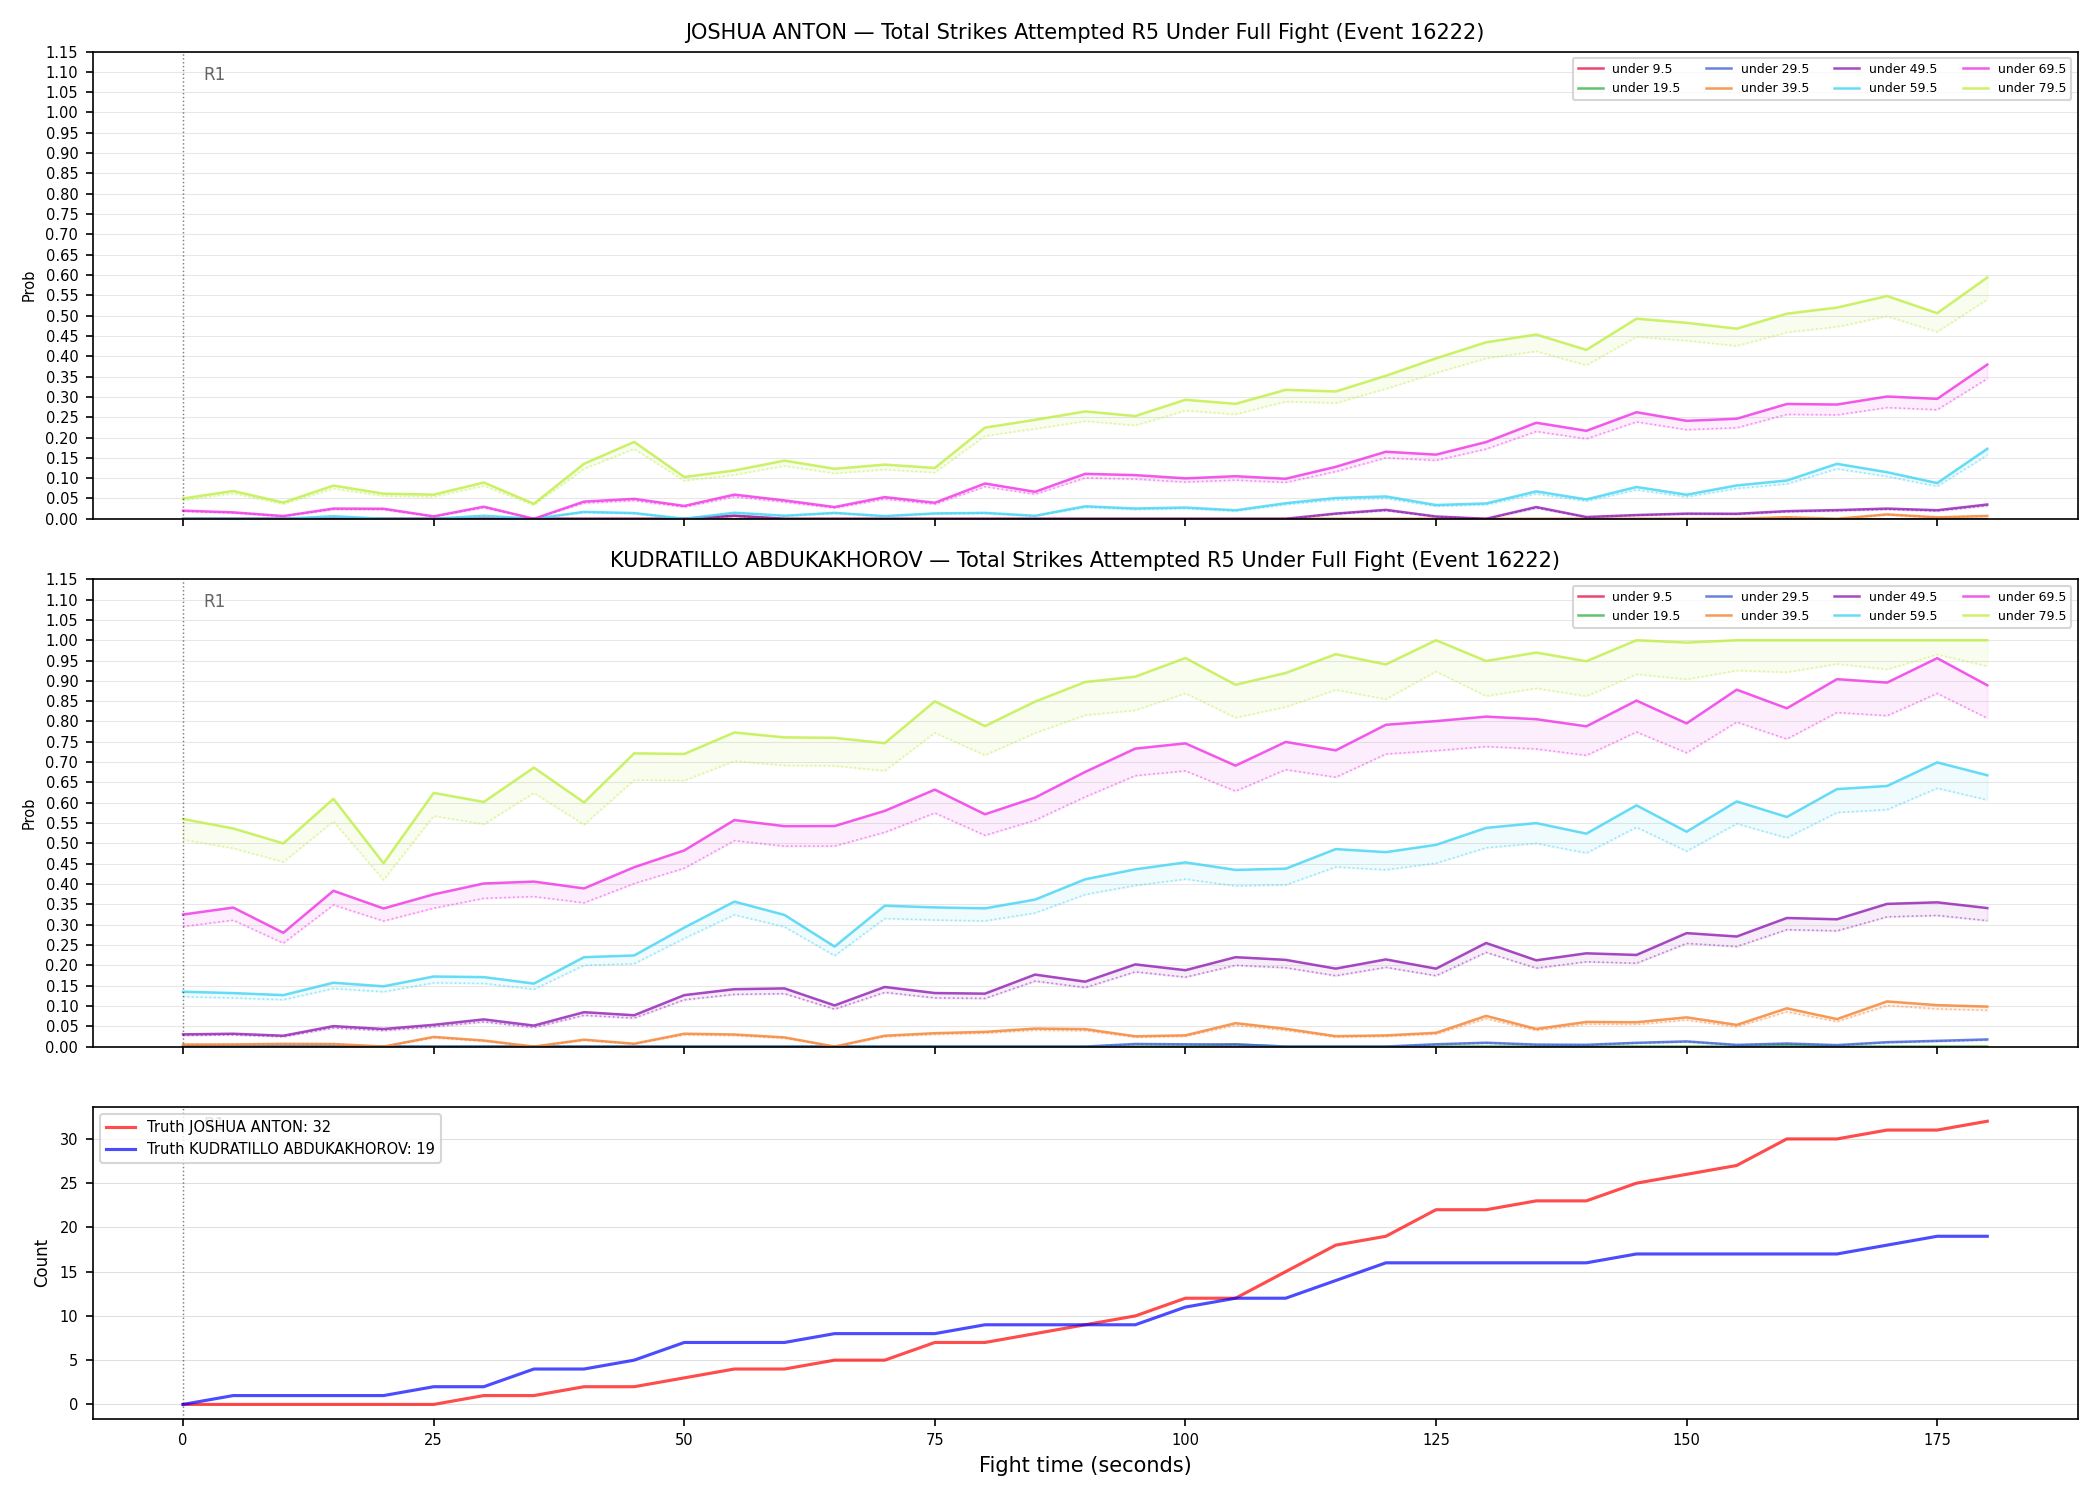Click x-axis tick label 25
2100x1500 pixels.
tap(433, 1439)
